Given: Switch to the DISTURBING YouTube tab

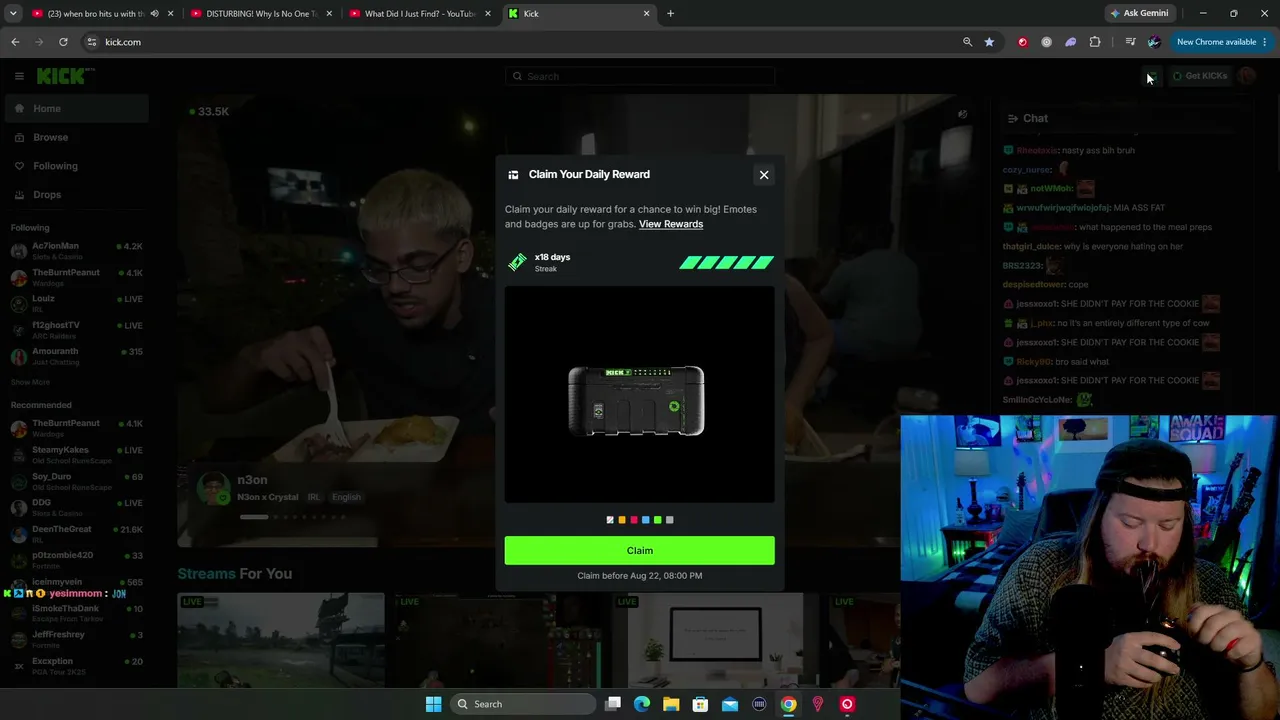Looking at the screenshot, I should 263,14.
